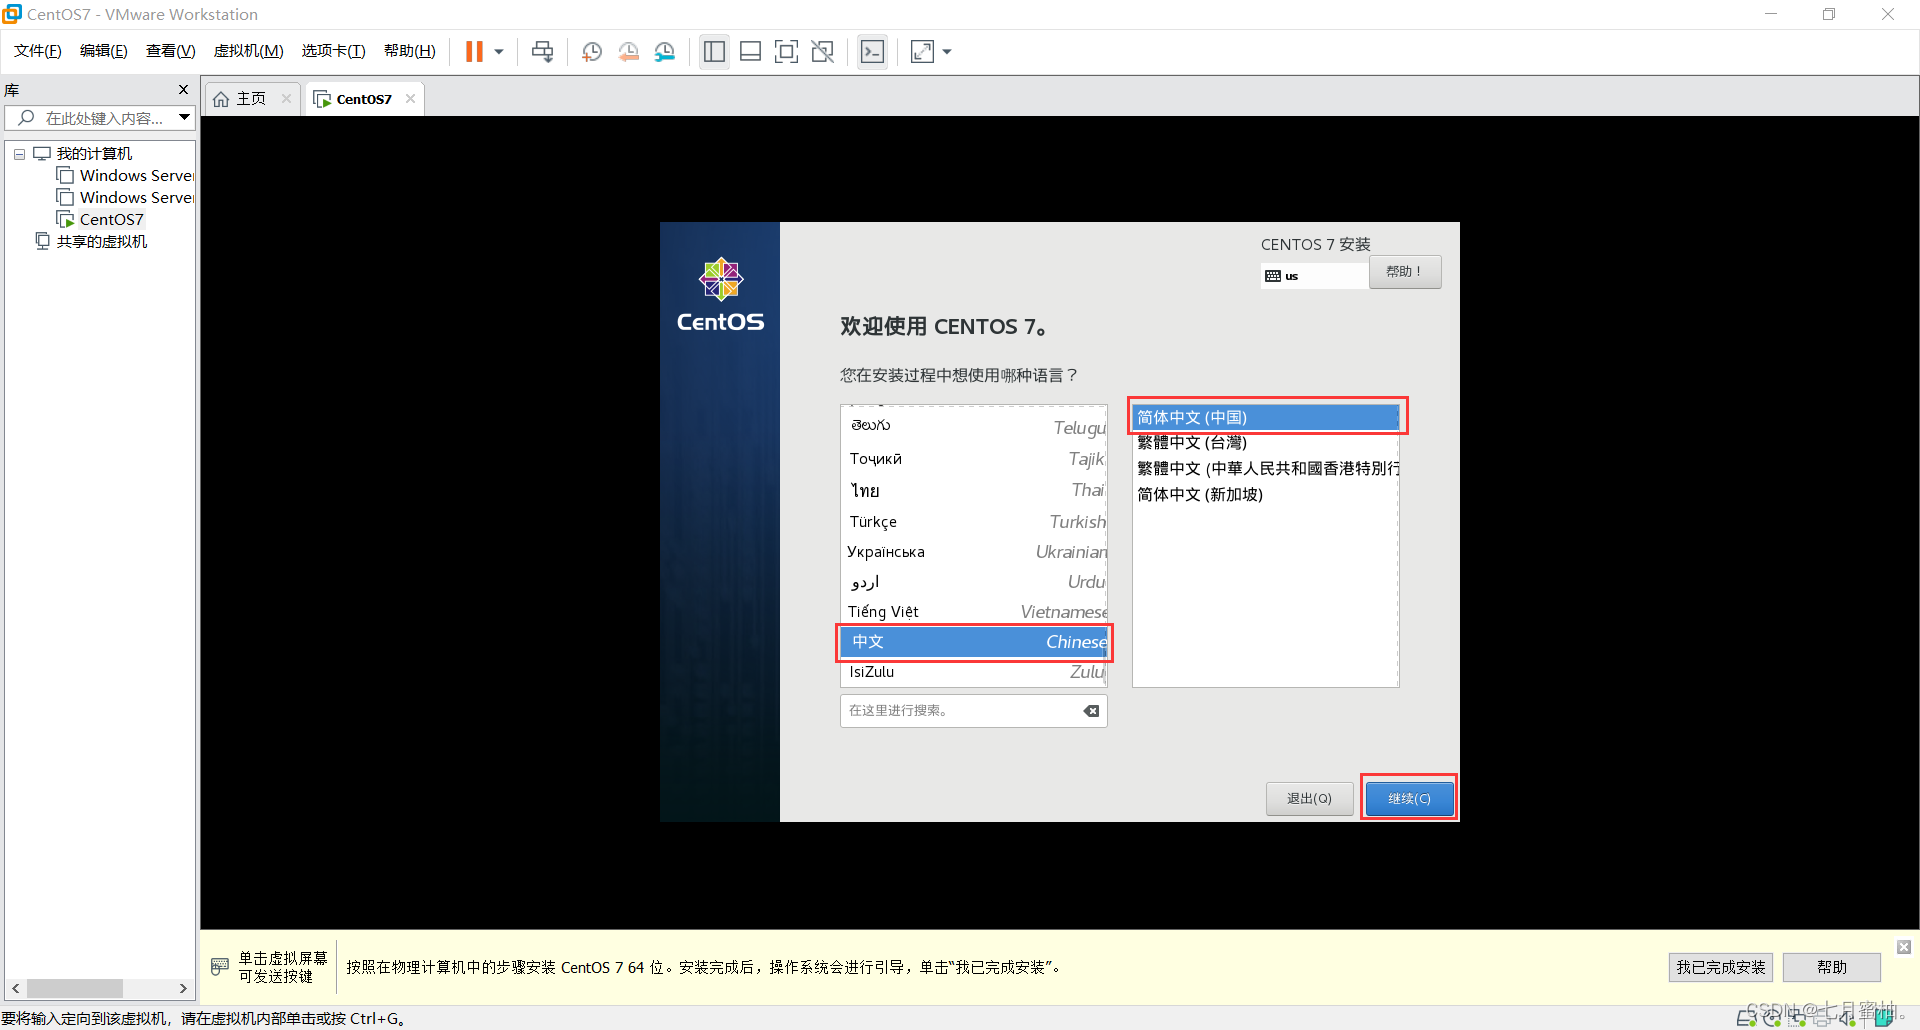Close the CentOS7 tab
1920x1030 pixels.
click(410, 98)
